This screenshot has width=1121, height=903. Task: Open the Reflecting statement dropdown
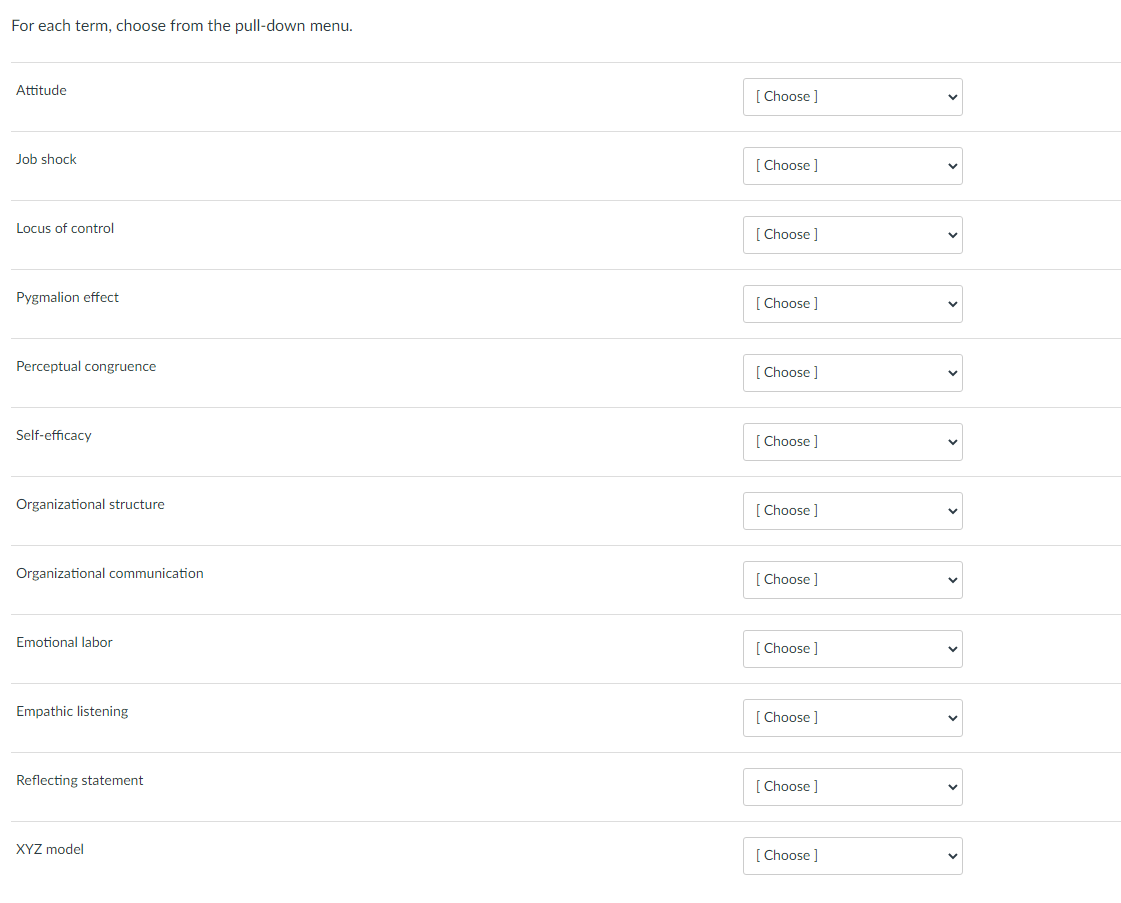852,786
